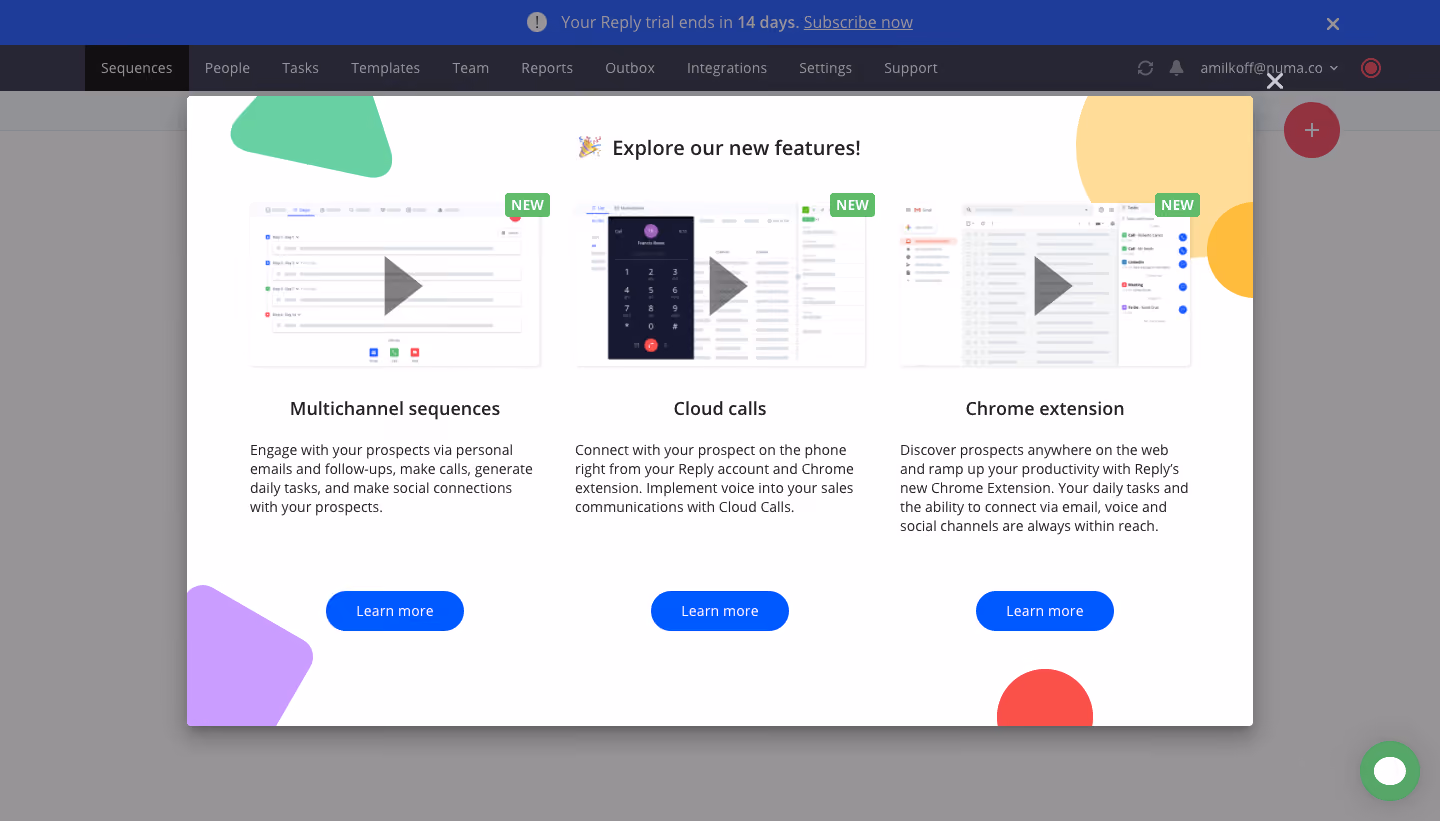View the Reports tab

coord(547,68)
